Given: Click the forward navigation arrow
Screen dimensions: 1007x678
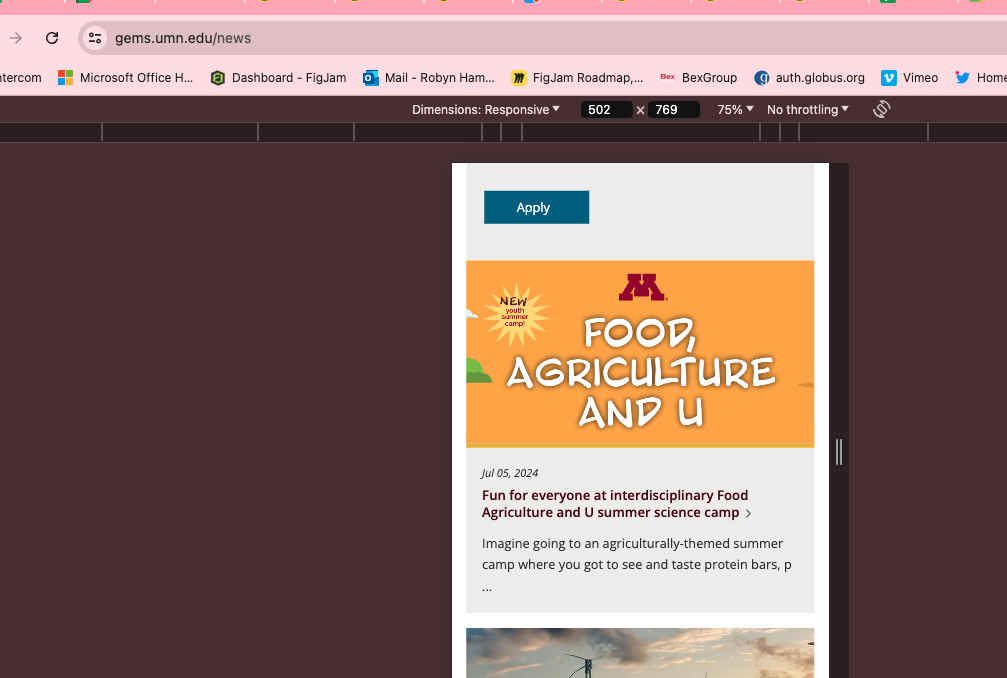Looking at the screenshot, I should [16, 38].
